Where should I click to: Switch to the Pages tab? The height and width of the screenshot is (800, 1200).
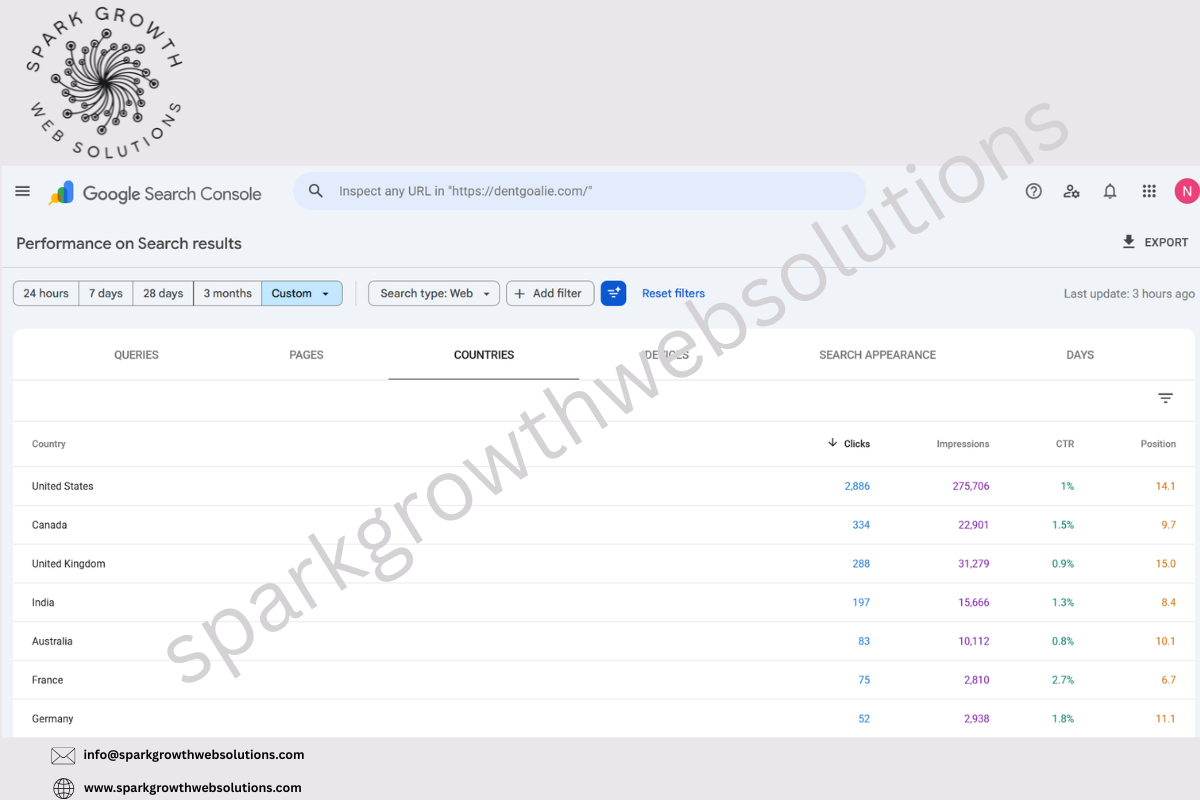306,355
